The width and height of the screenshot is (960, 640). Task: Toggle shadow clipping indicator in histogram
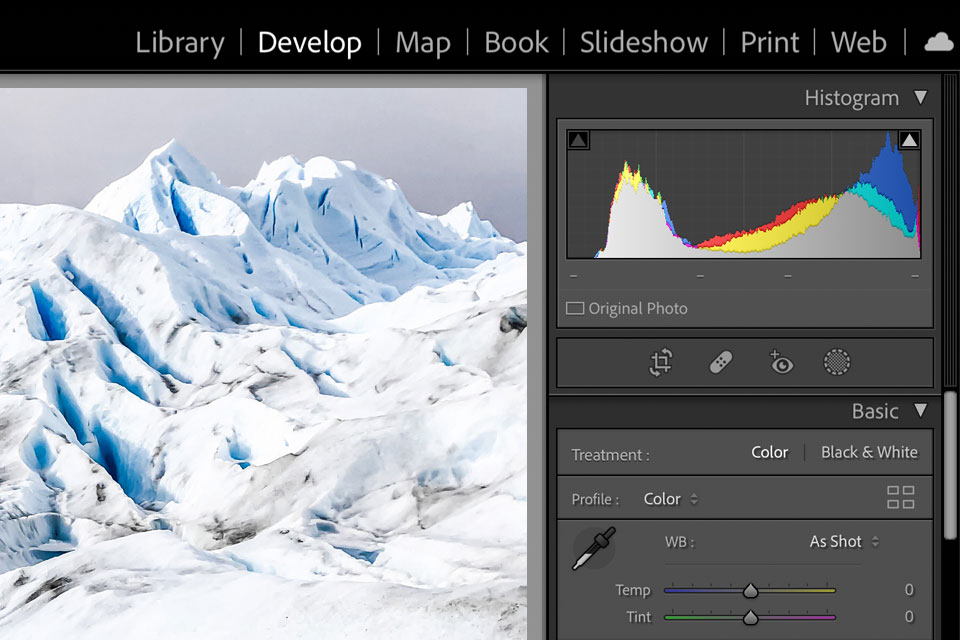tap(578, 140)
